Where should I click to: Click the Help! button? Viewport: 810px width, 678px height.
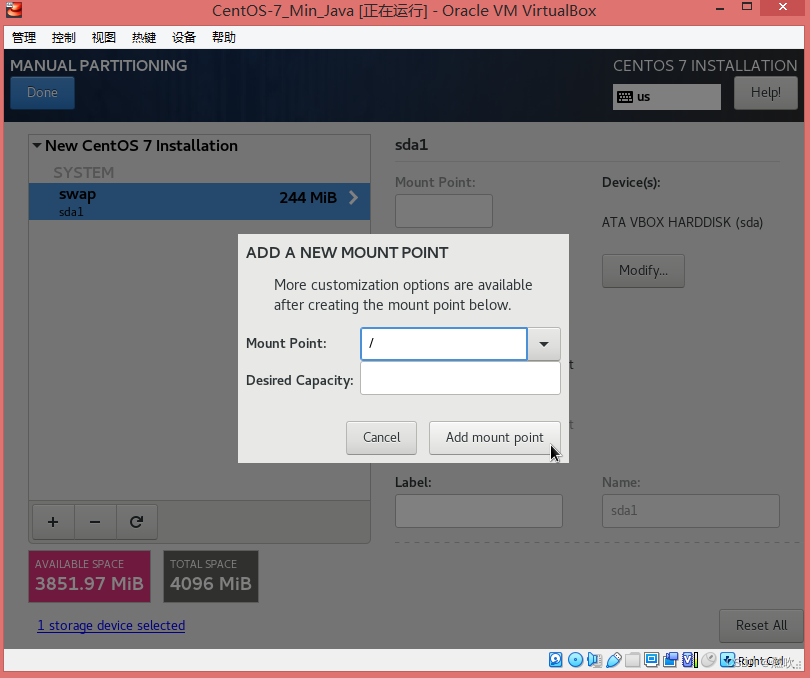click(x=766, y=93)
